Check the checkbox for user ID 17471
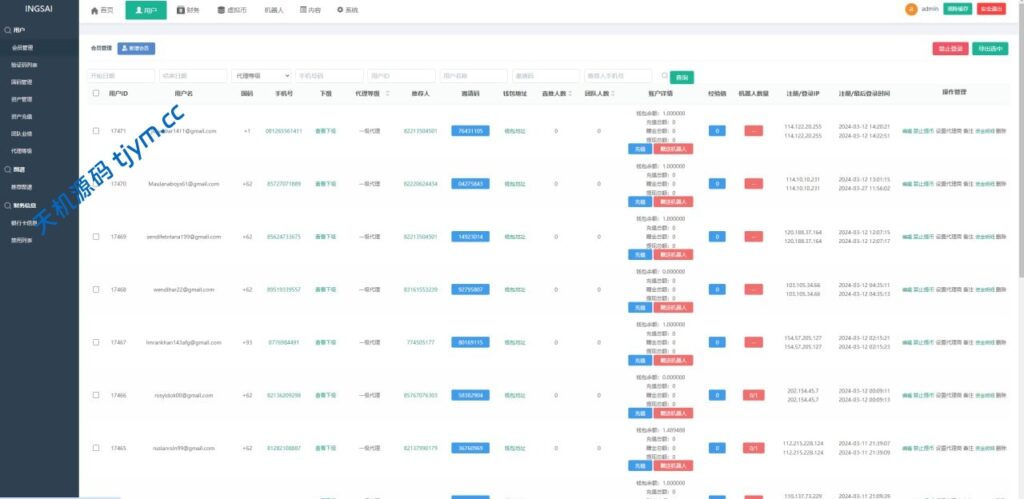The width and height of the screenshot is (1024, 499). click(x=96, y=131)
